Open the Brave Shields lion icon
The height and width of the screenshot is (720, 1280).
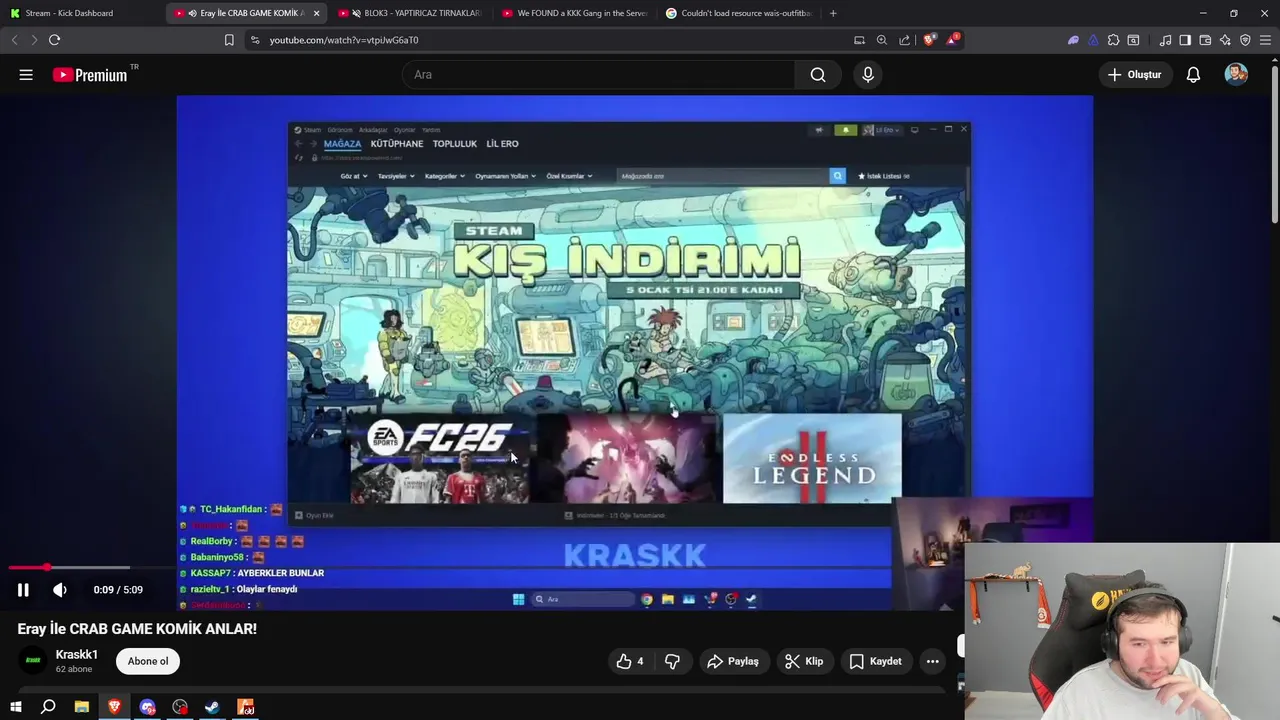(x=929, y=40)
